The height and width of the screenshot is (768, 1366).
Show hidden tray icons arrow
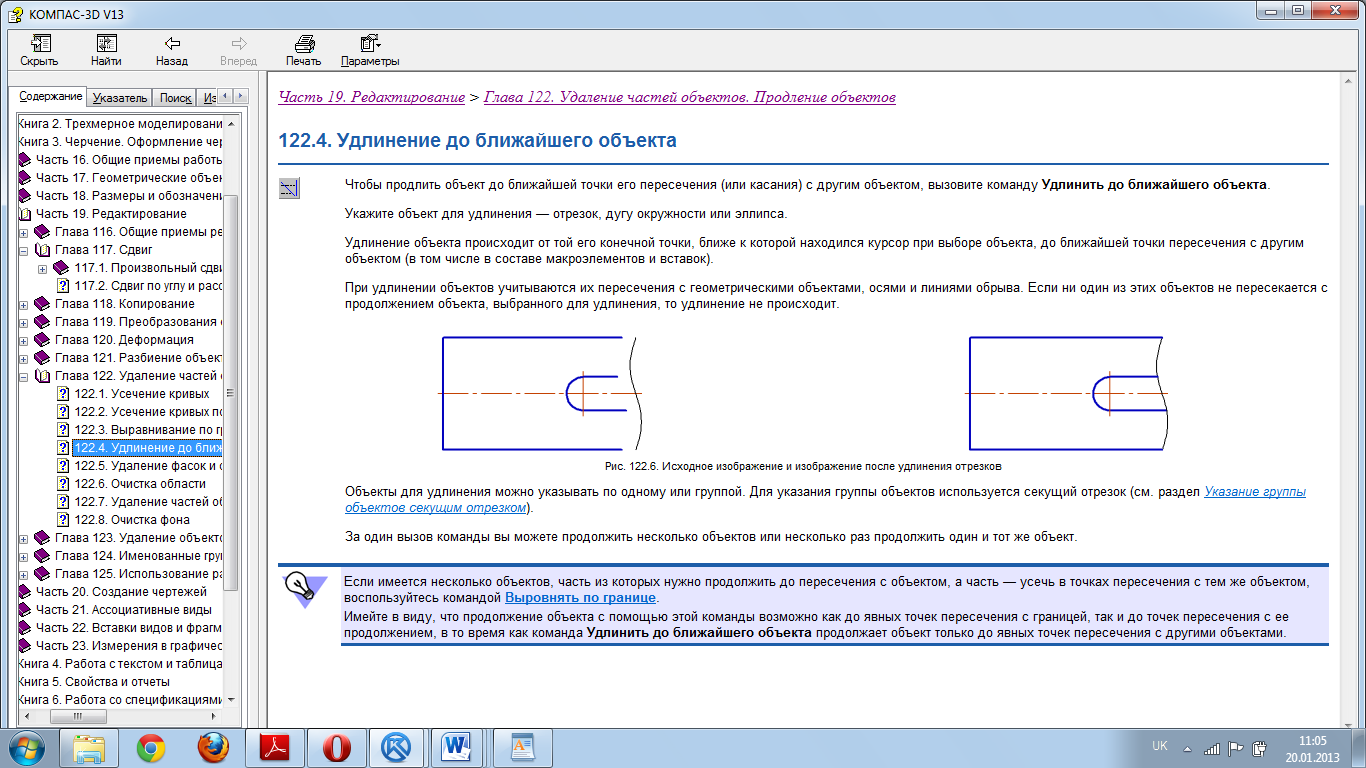pos(1187,747)
